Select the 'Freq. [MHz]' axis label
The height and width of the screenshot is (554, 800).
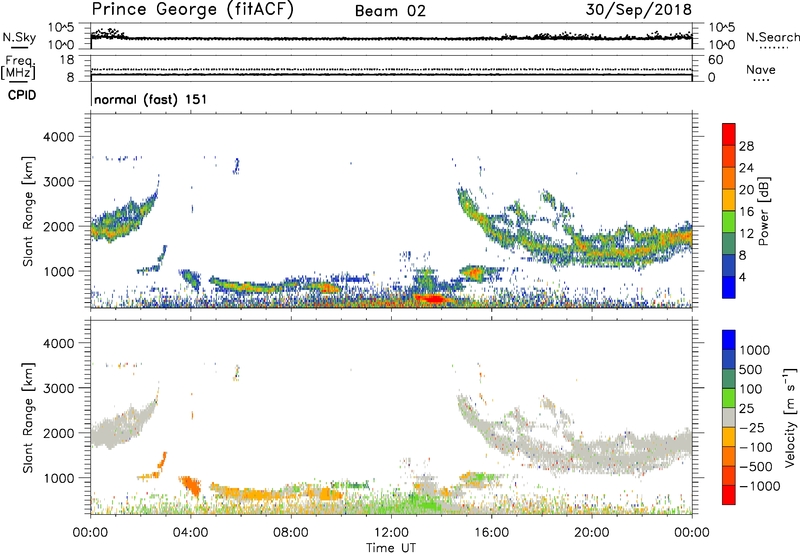[x=18, y=68]
